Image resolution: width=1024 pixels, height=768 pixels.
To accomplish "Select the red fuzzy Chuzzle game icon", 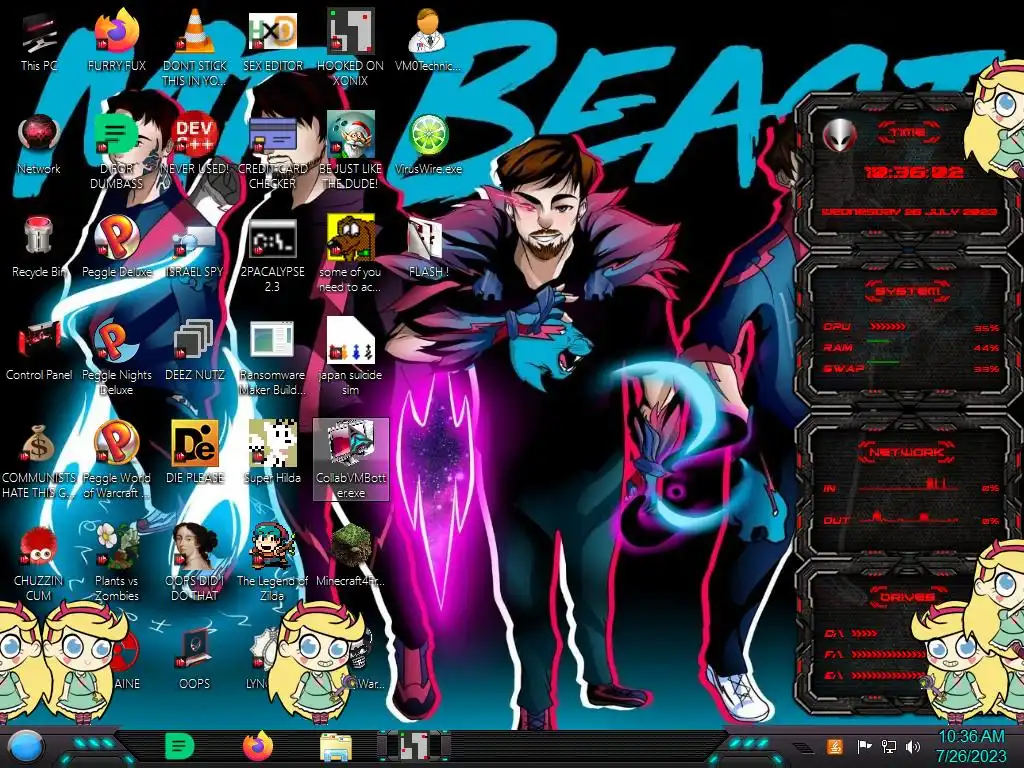I will (39, 563).
